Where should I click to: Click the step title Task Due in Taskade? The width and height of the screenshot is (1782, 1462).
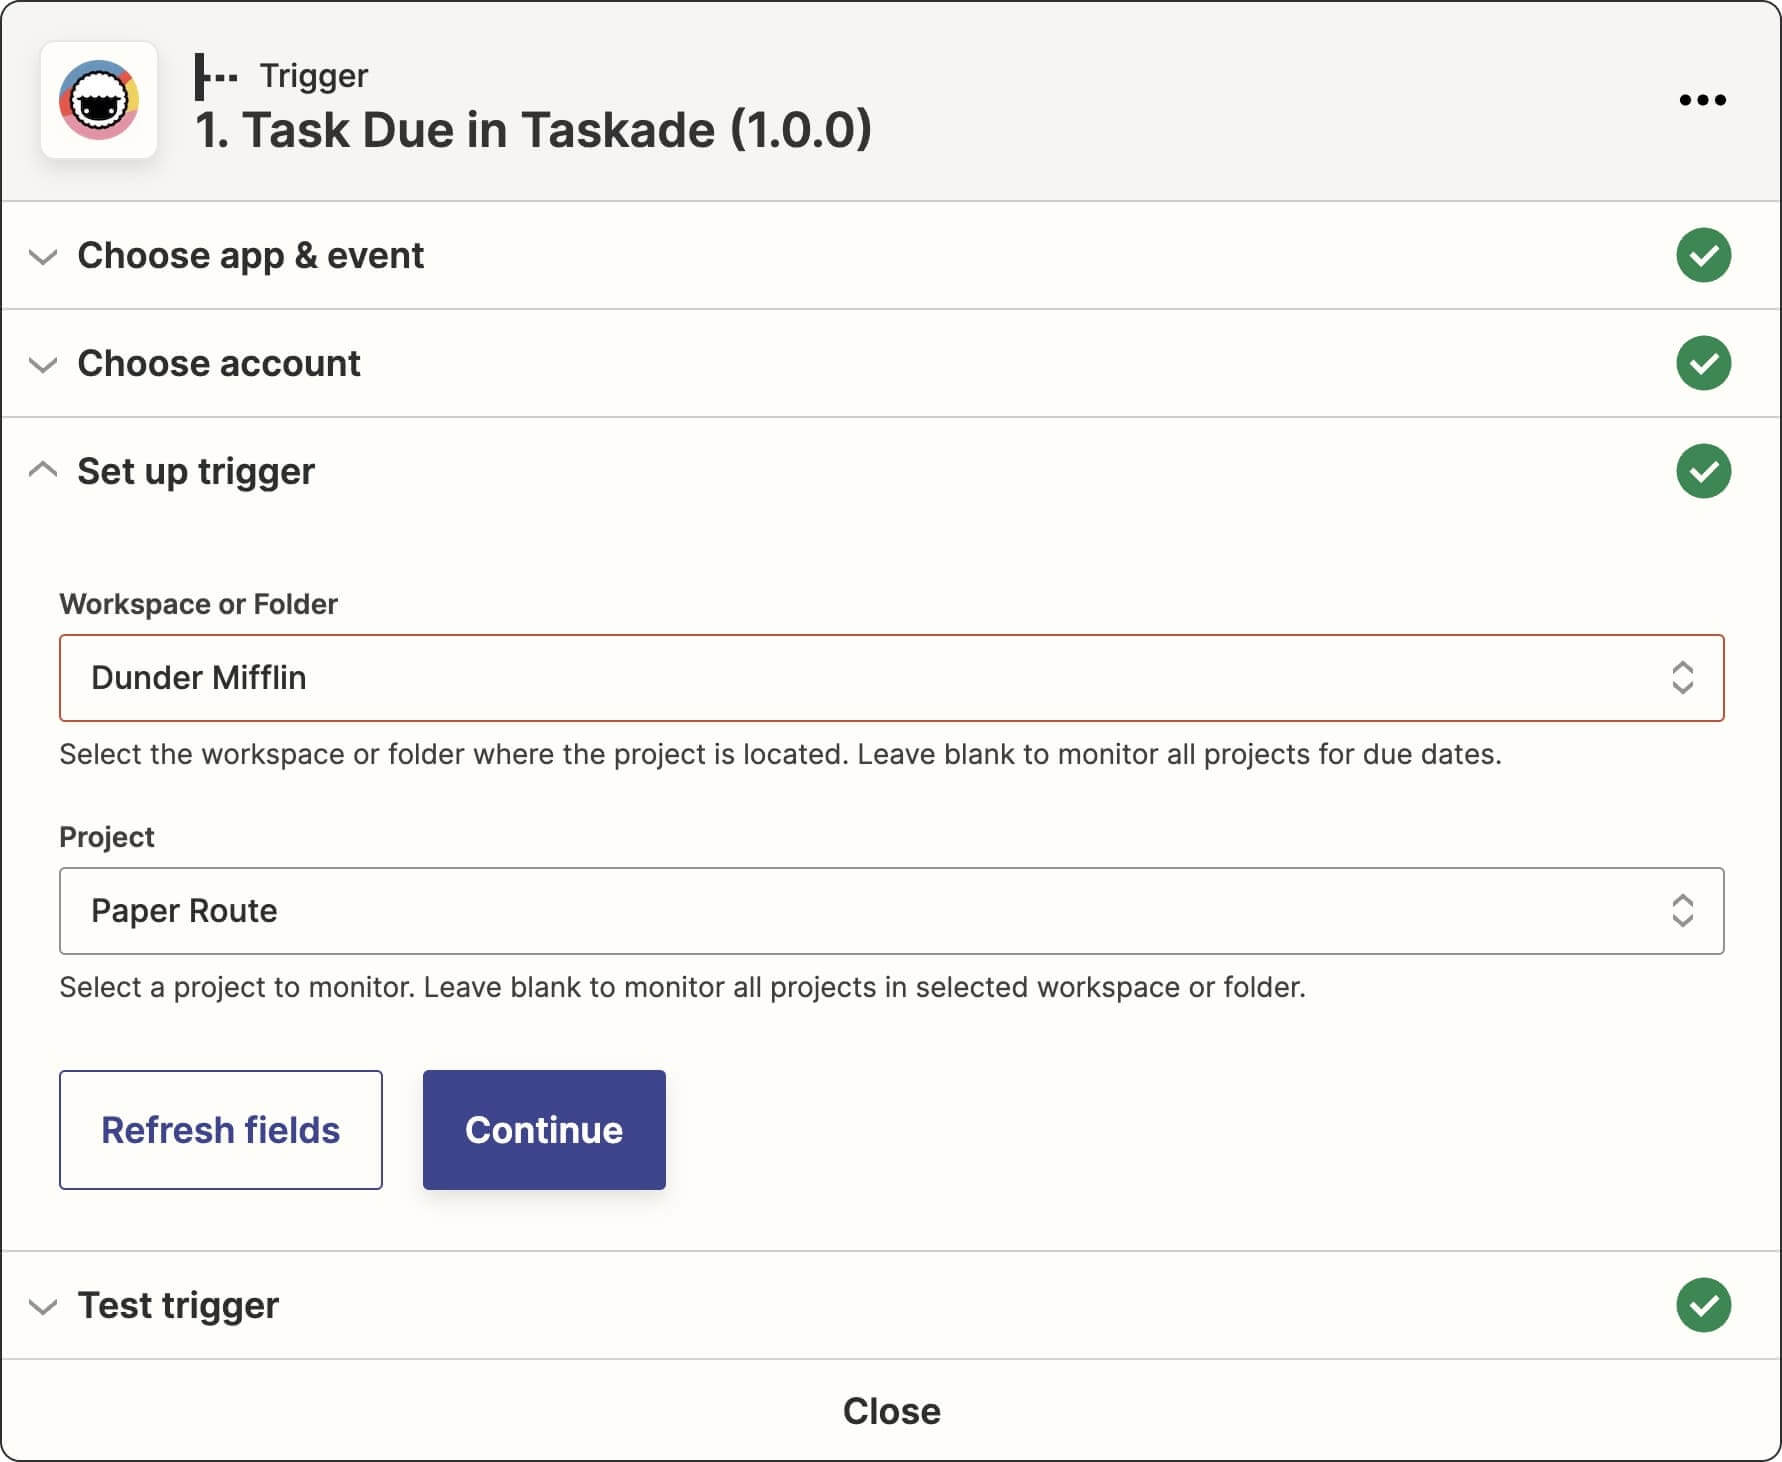point(533,130)
